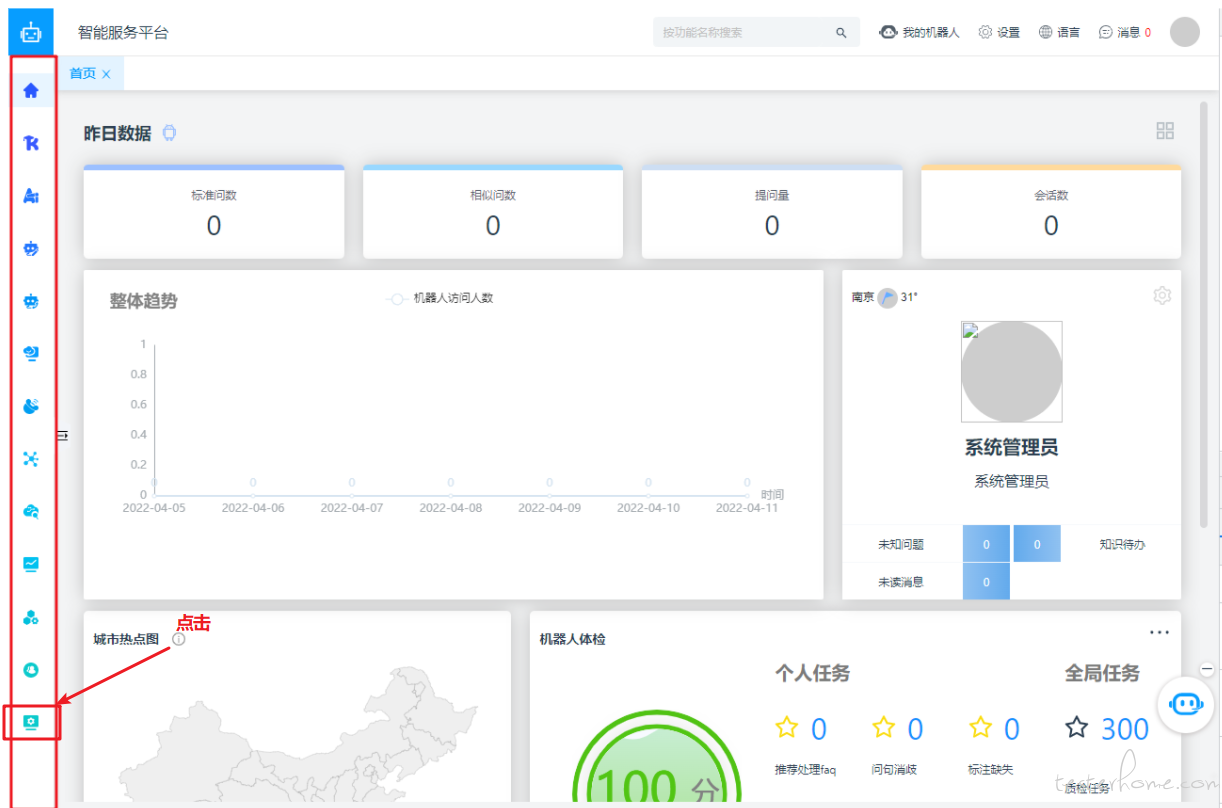Click the icon next to 昨日数据 heading
The width and height of the screenshot is (1222, 808).
pos(169,133)
